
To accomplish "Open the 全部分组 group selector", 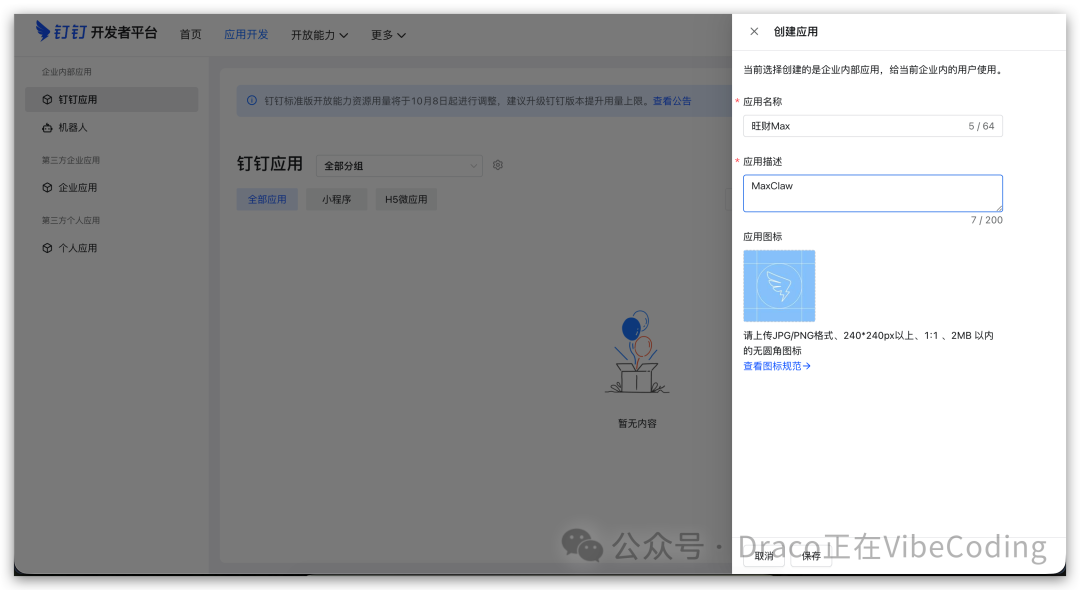I will click(x=399, y=165).
